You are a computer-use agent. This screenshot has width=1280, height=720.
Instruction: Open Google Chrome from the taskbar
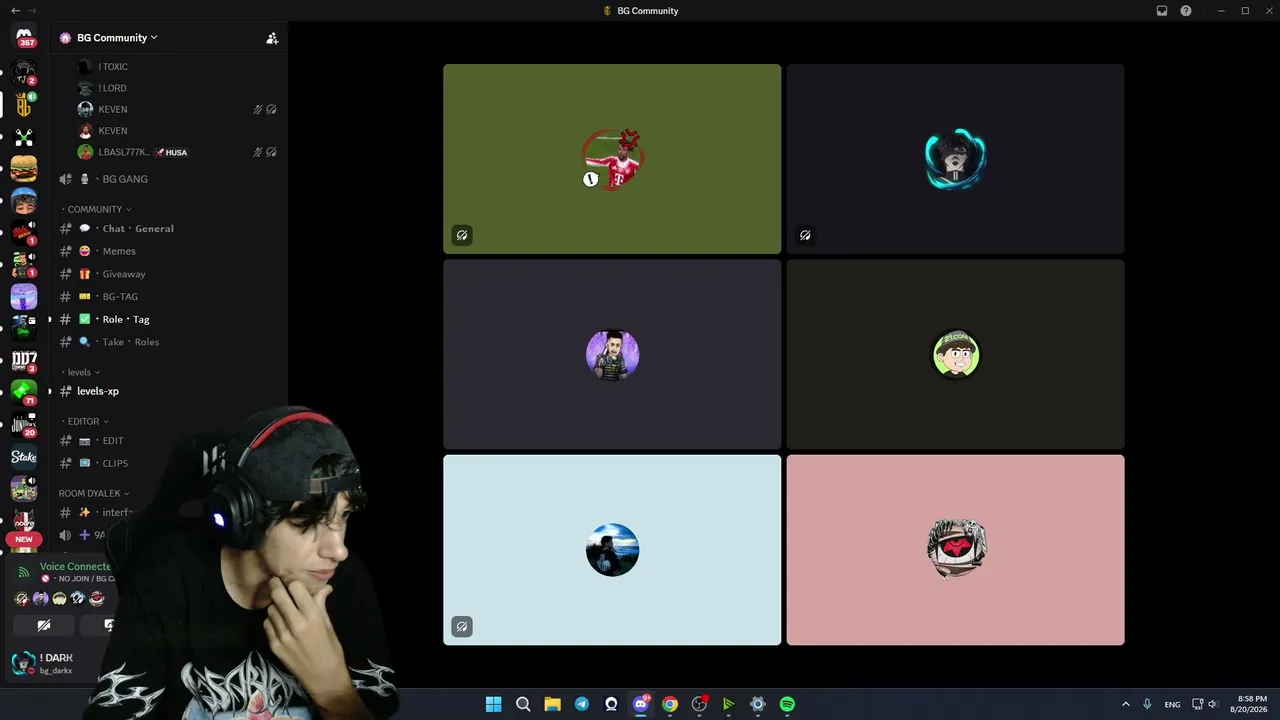coord(670,704)
